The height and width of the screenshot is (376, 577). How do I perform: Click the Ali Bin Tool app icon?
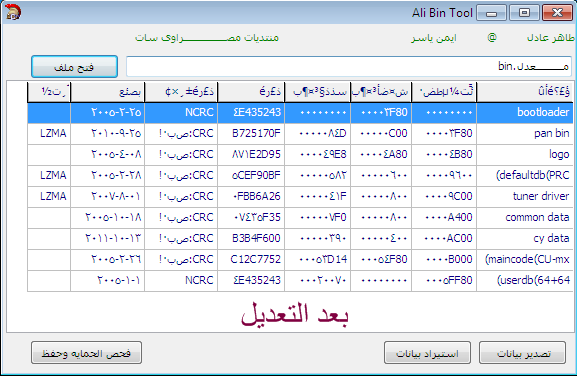pos(13,12)
